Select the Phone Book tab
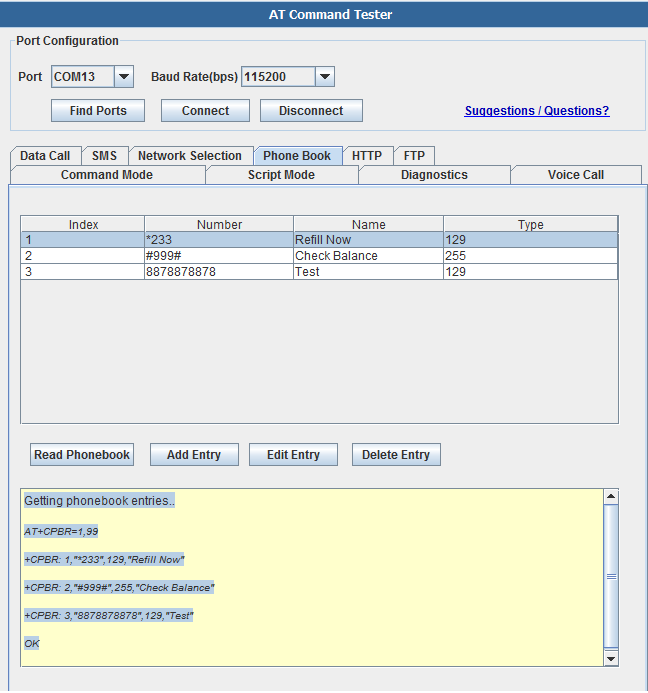 [297, 156]
